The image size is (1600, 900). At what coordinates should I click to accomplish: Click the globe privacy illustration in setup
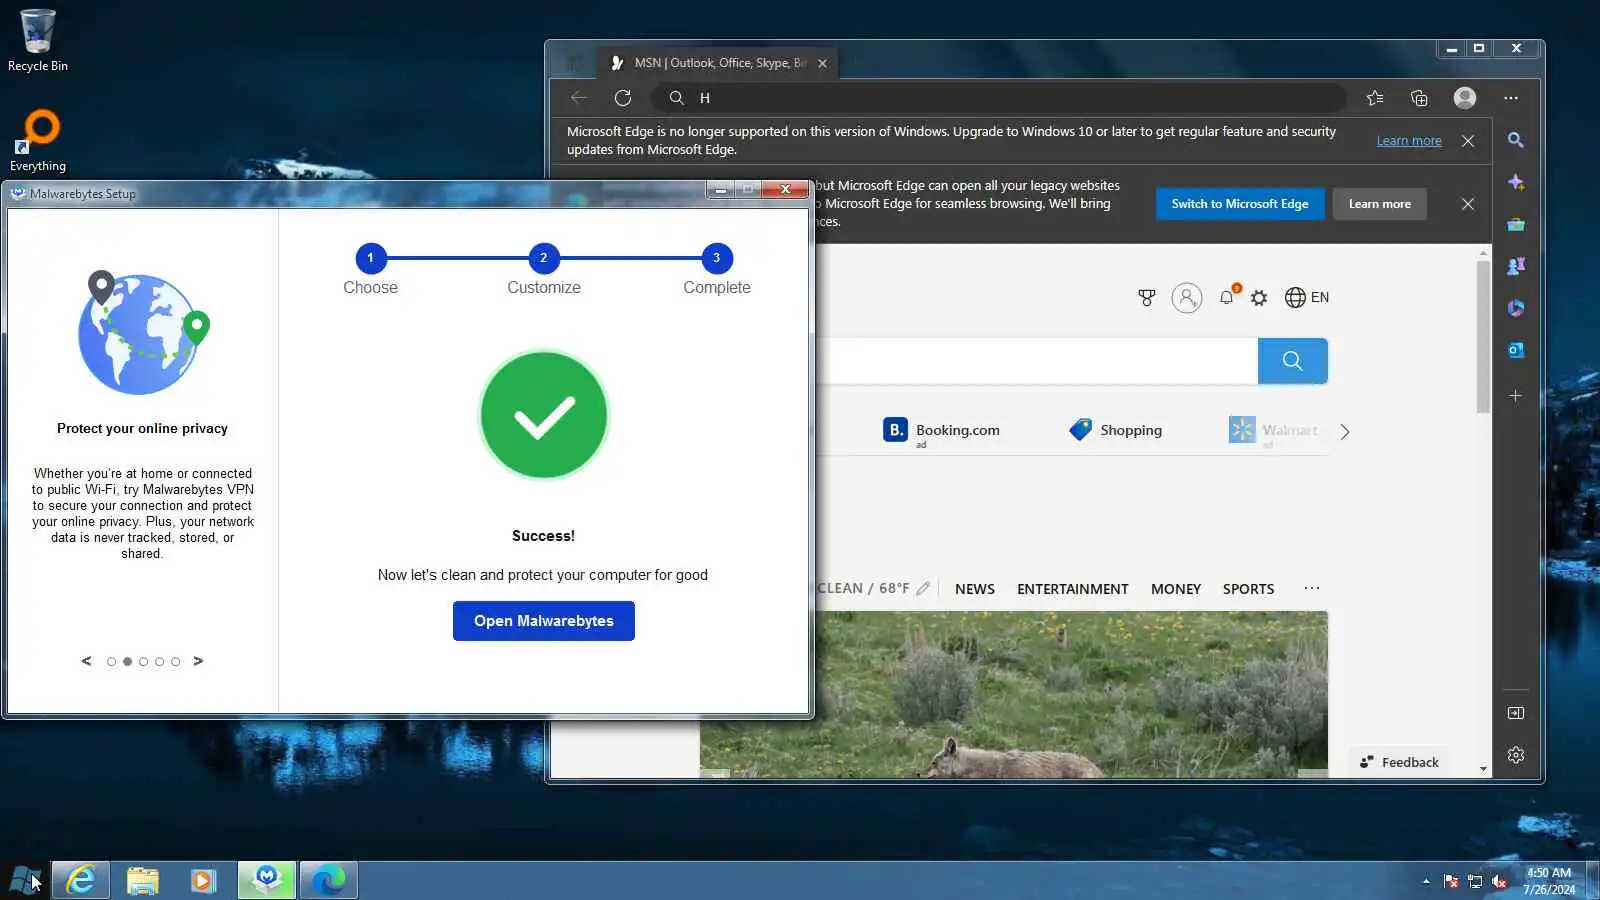pyautogui.click(x=143, y=332)
